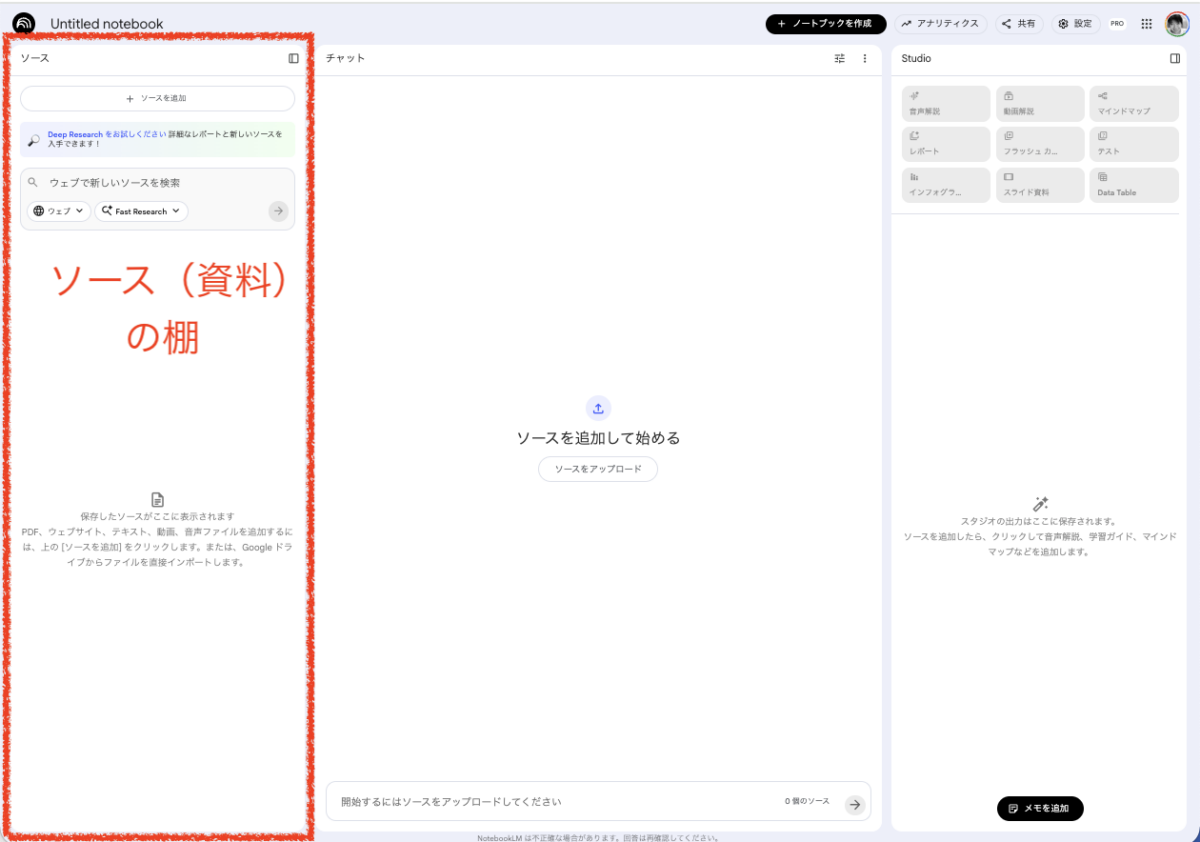
Task: Open the 音声解説 audio overview tile
Action: (x=945, y=103)
